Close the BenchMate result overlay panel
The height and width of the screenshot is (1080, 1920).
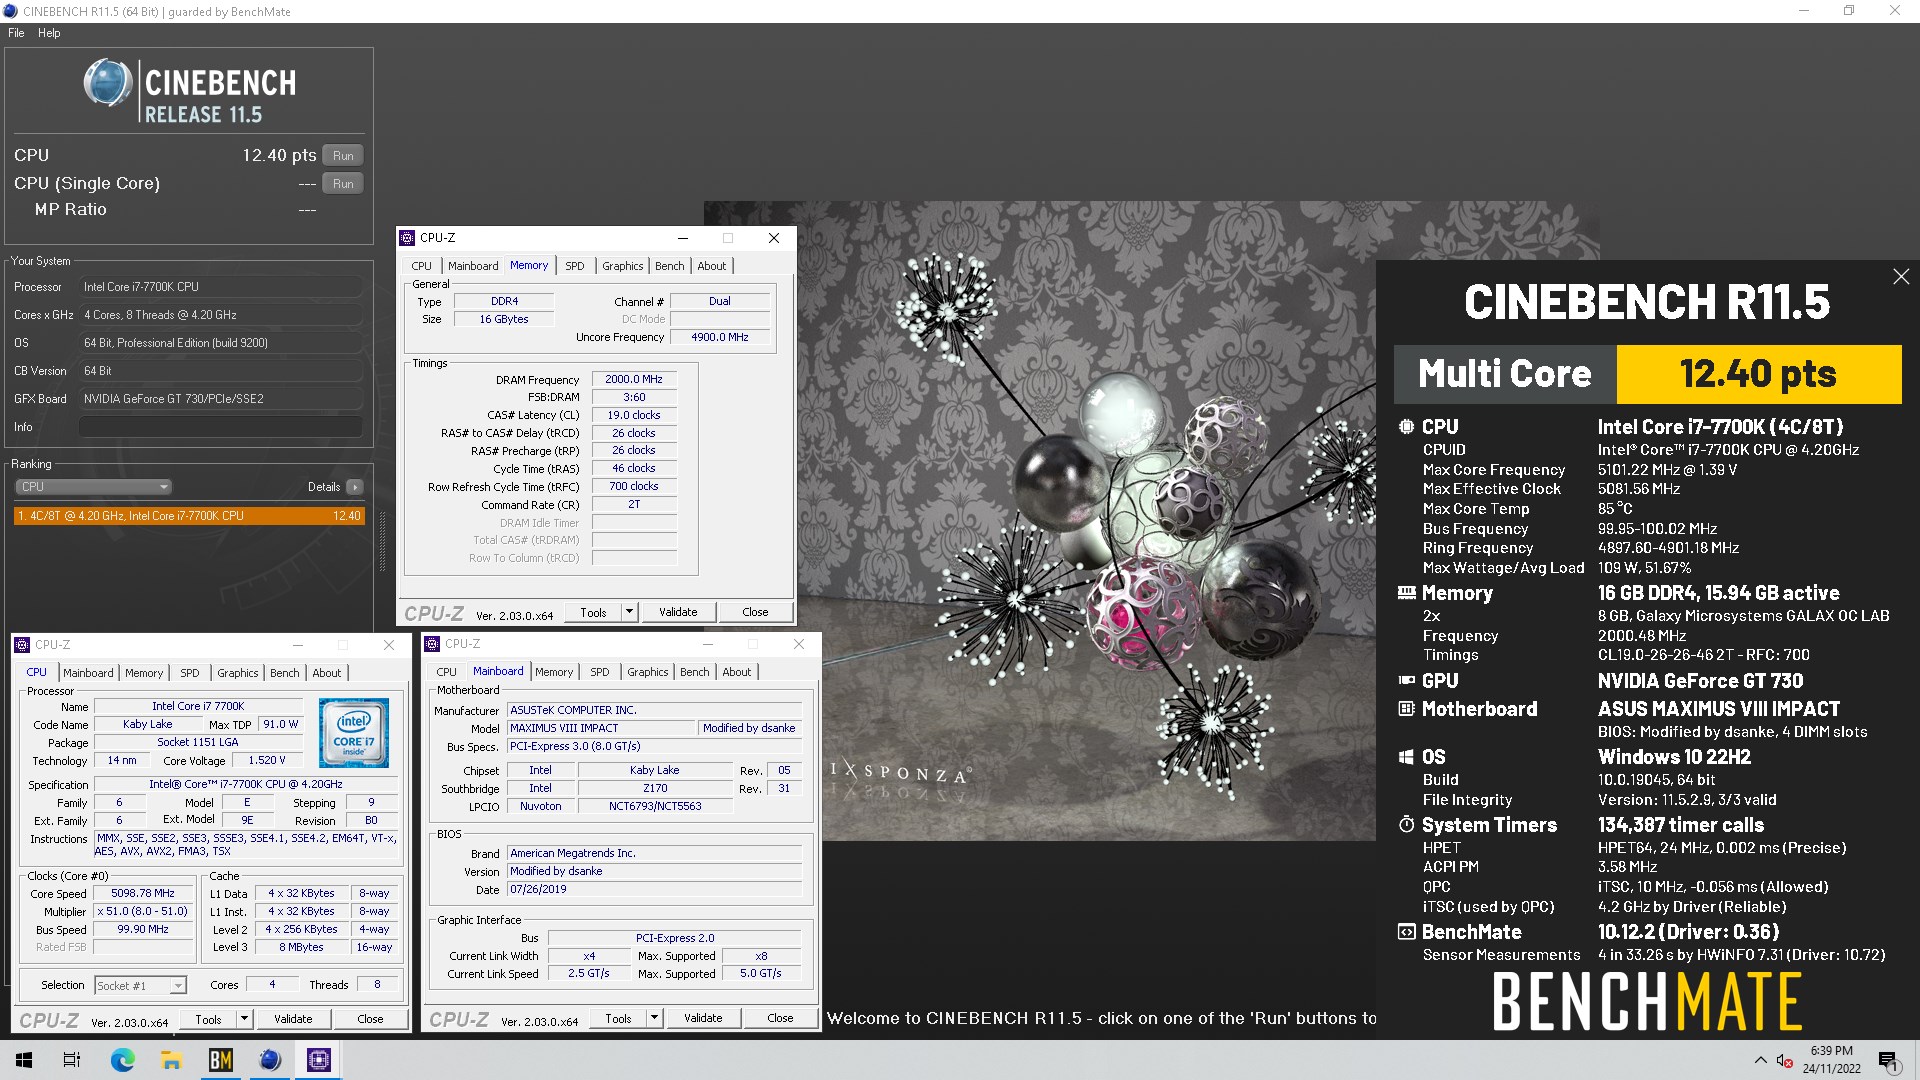tap(1901, 277)
